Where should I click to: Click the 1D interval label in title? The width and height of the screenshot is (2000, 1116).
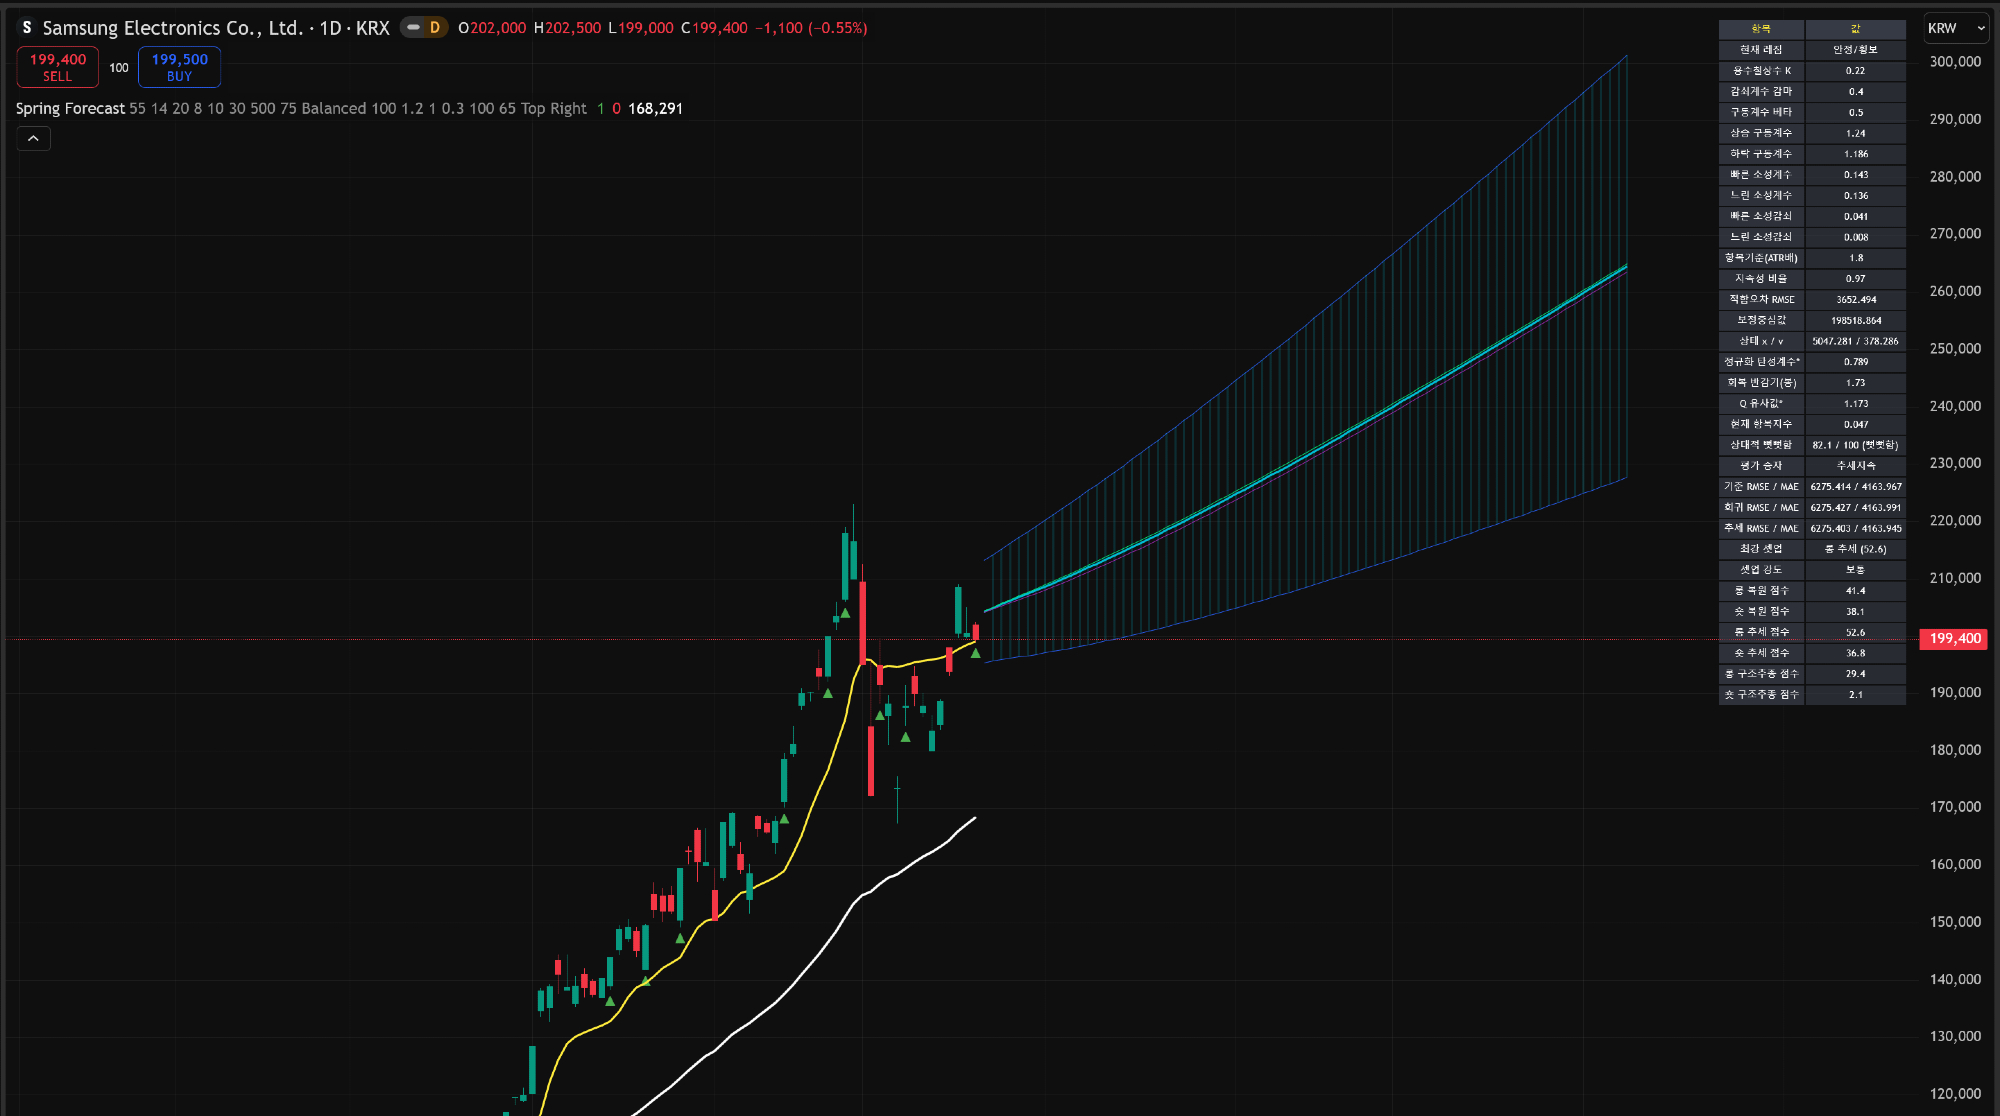(330, 28)
